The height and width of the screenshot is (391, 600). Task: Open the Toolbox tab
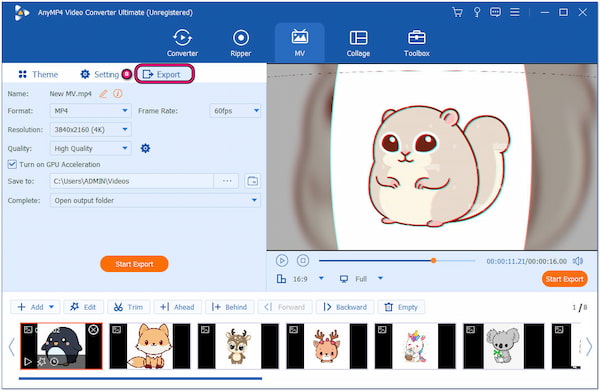tap(417, 43)
